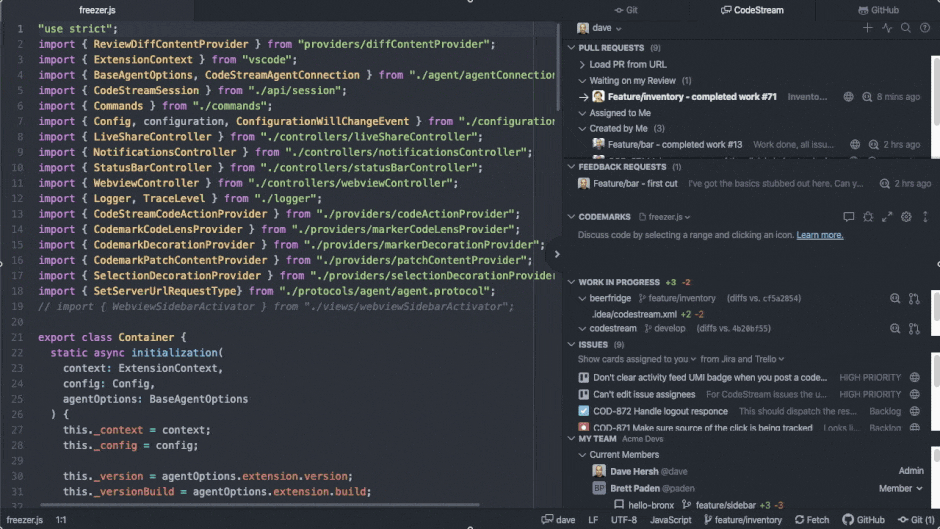Viewport: 940px width, 529px height.
Task: Collapse the beerfridge repo row
Action: pyautogui.click(x=582, y=298)
